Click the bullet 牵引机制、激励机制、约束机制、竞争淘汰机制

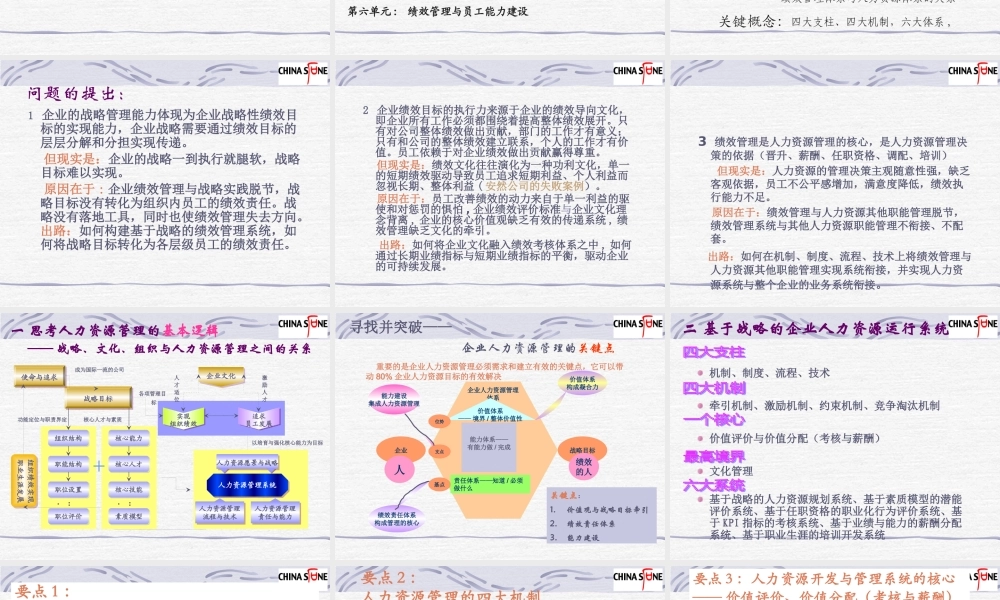824,406
